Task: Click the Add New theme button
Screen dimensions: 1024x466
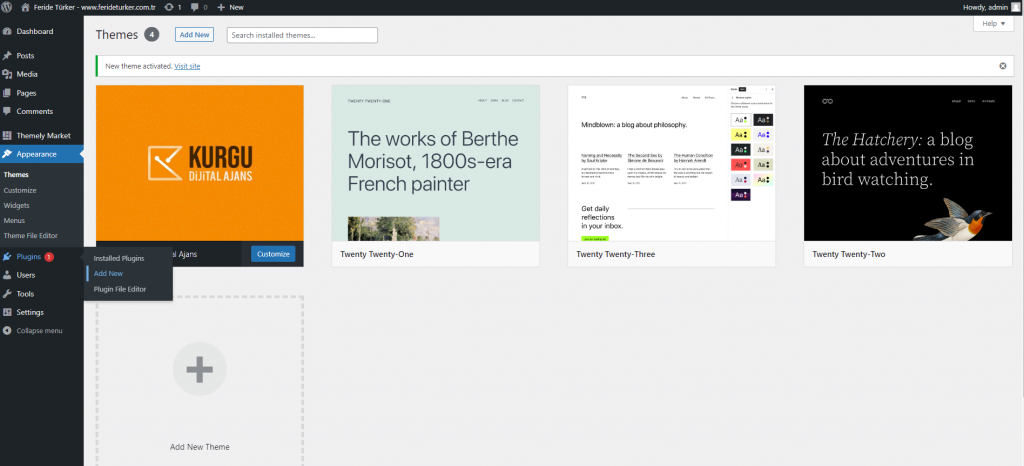Action: pyautogui.click(x=195, y=35)
